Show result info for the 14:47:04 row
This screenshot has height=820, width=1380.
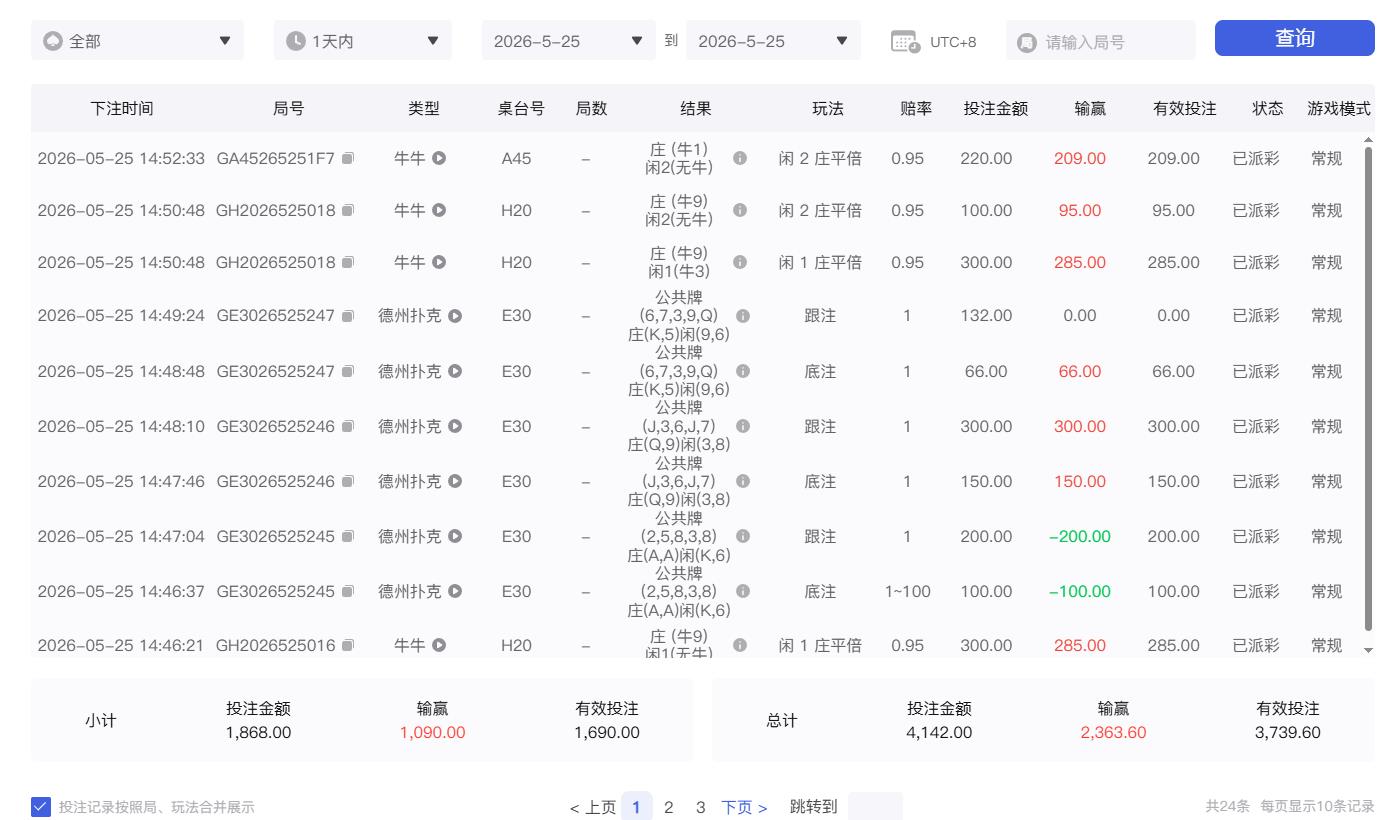coord(743,537)
